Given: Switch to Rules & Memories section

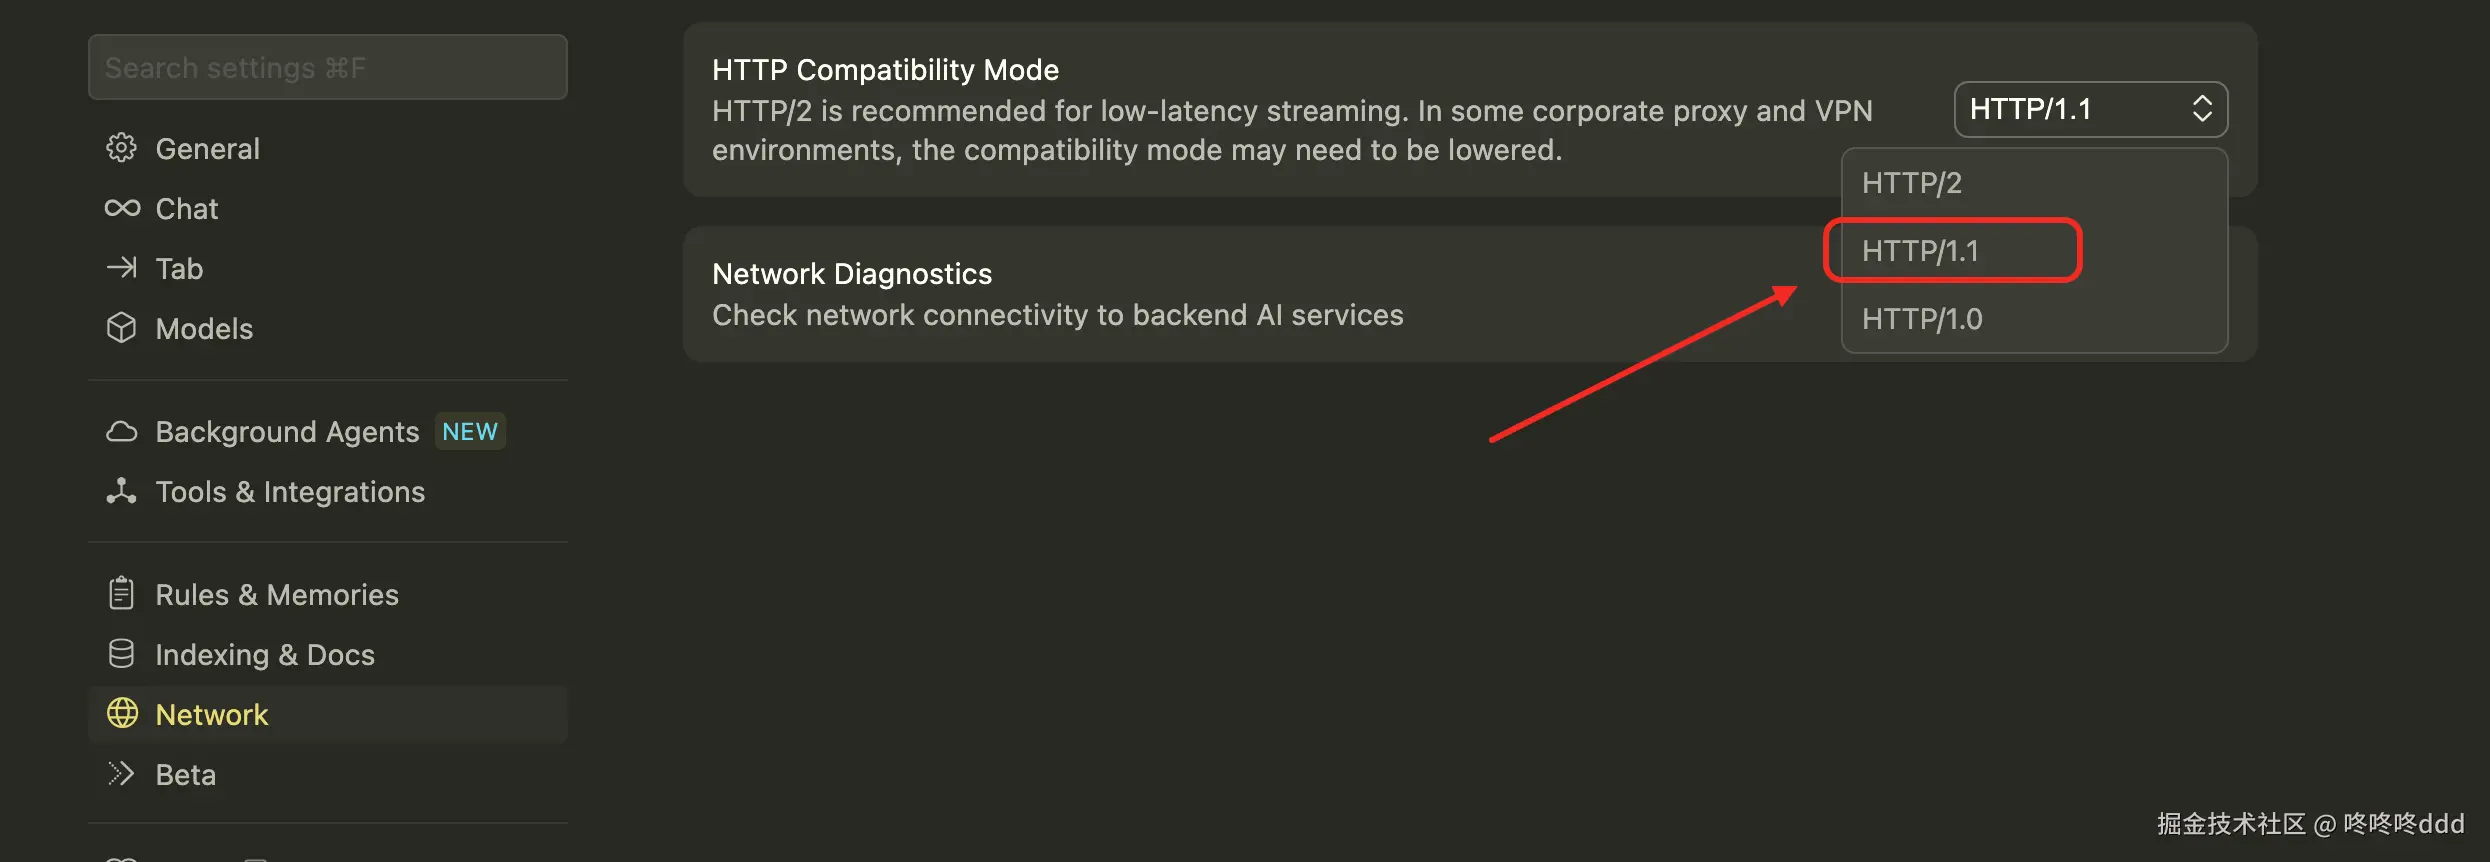Looking at the screenshot, I should coord(277,594).
